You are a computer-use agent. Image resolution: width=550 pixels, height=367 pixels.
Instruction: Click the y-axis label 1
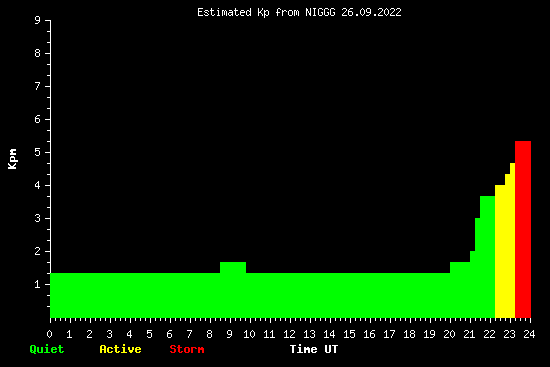[x=37, y=284]
